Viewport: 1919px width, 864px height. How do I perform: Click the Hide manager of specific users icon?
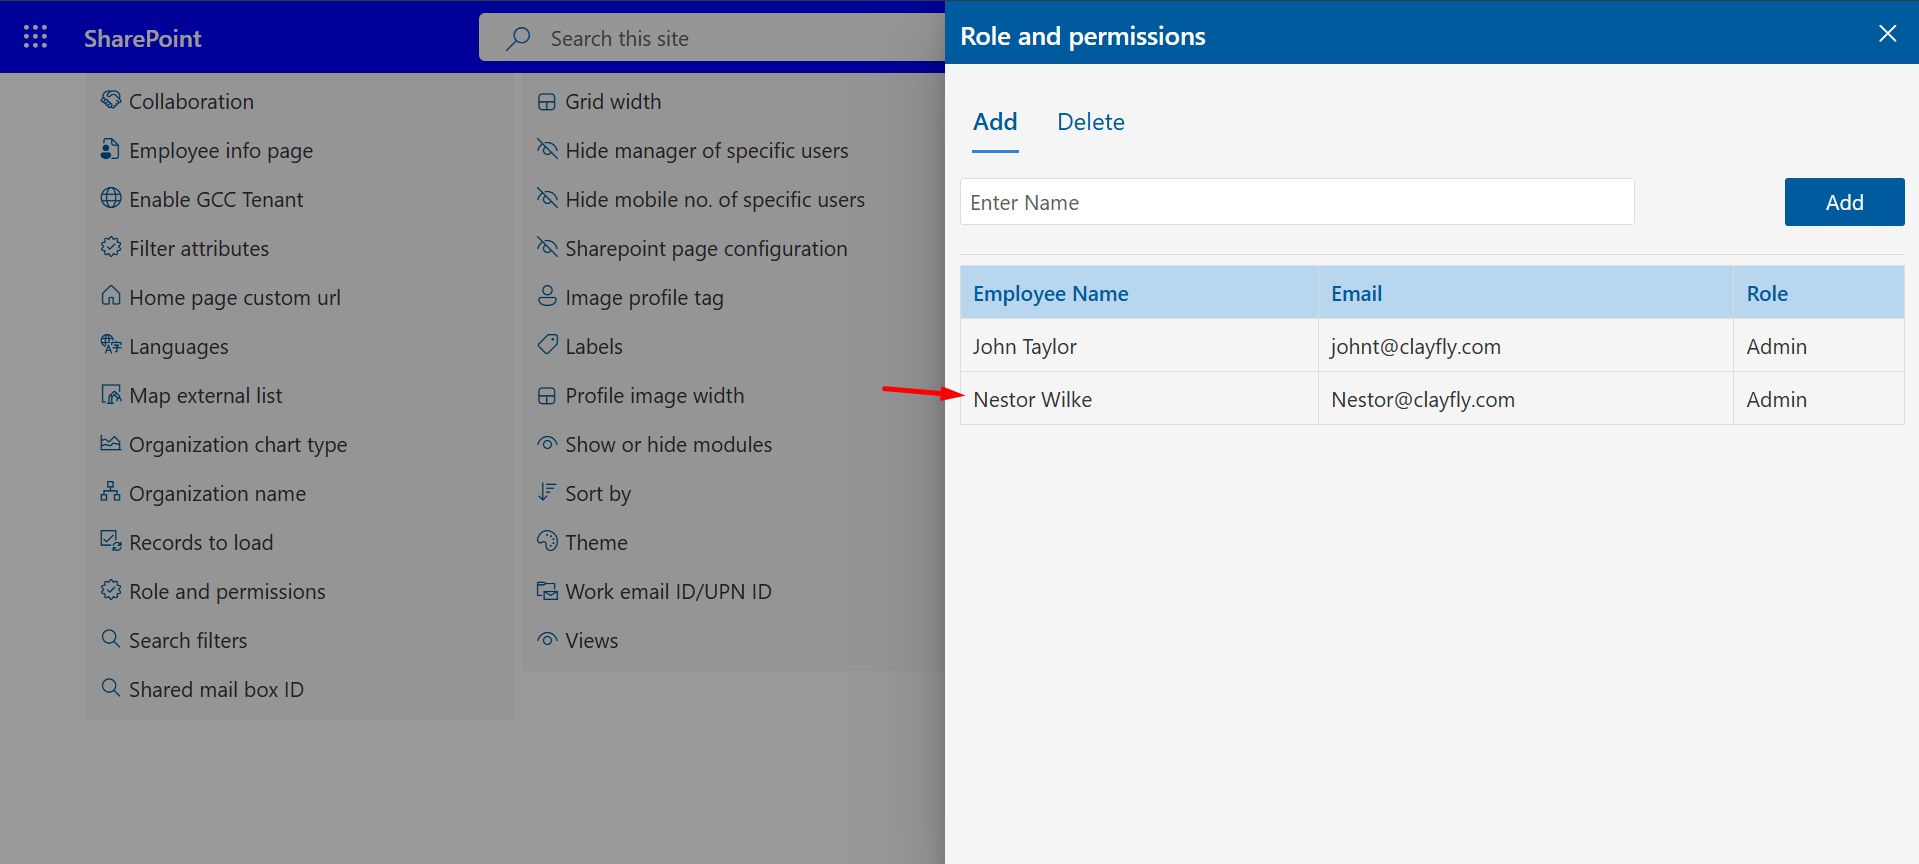[x=547, y=149]
